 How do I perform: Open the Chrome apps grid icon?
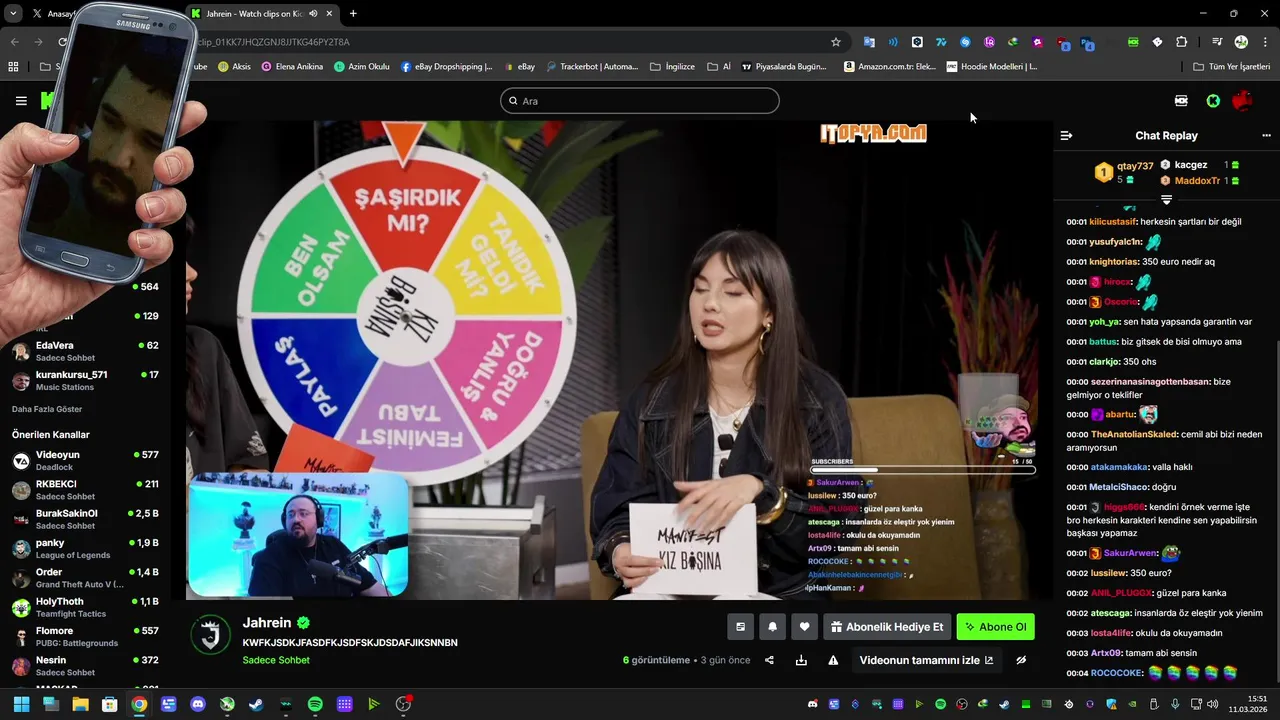(x=13, y=67)
